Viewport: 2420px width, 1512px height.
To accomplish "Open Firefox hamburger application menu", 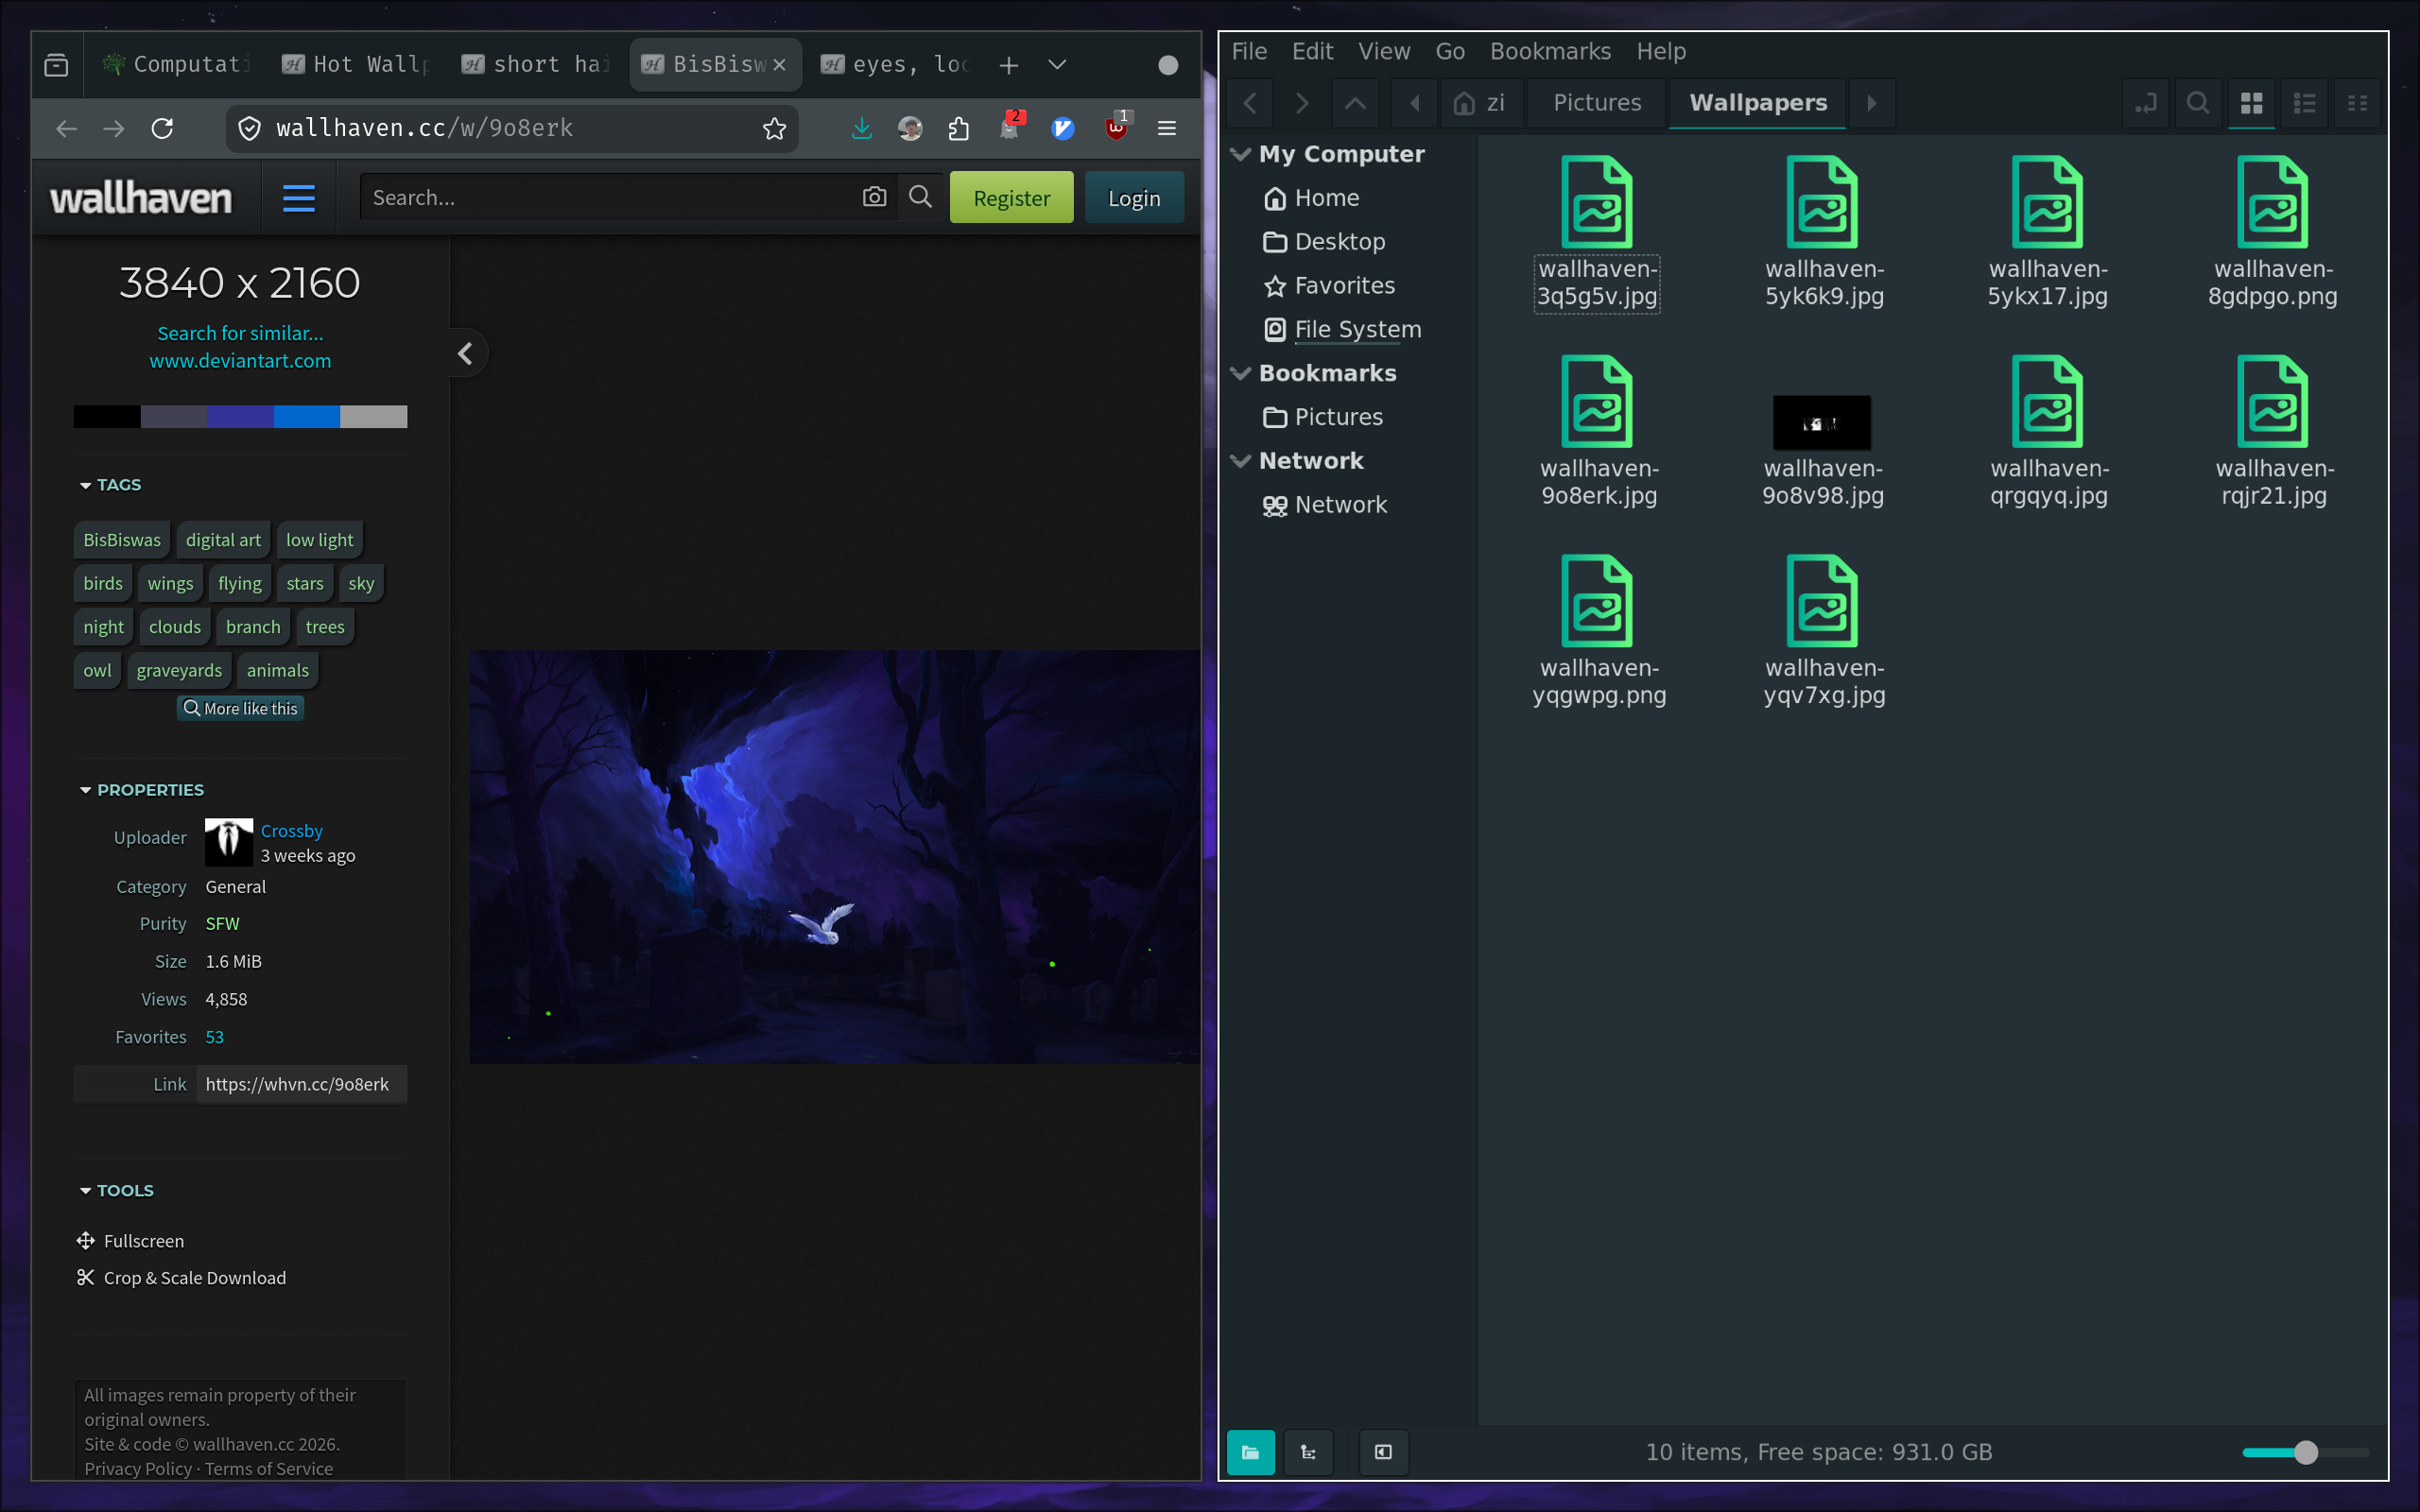I will pyautogui.click(x=1166, y=129).
